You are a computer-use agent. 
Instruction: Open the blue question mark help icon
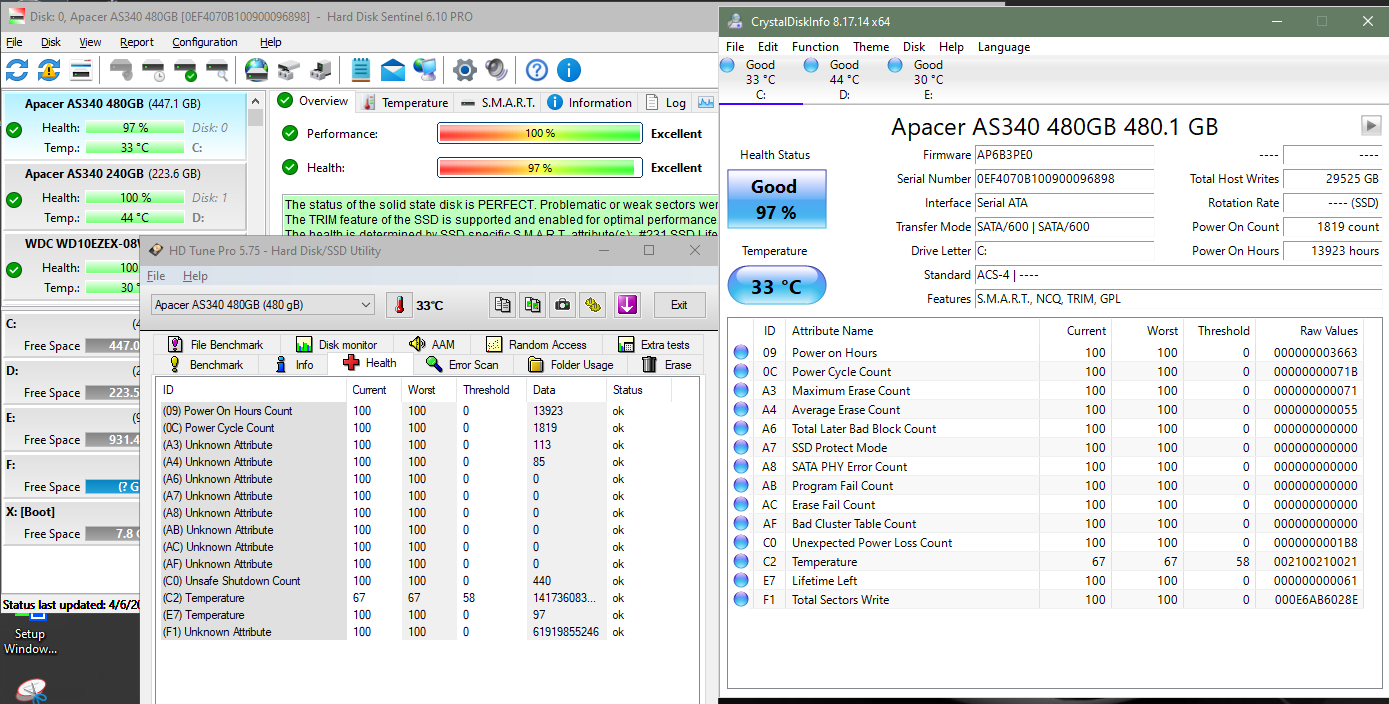tap(537, 70)
